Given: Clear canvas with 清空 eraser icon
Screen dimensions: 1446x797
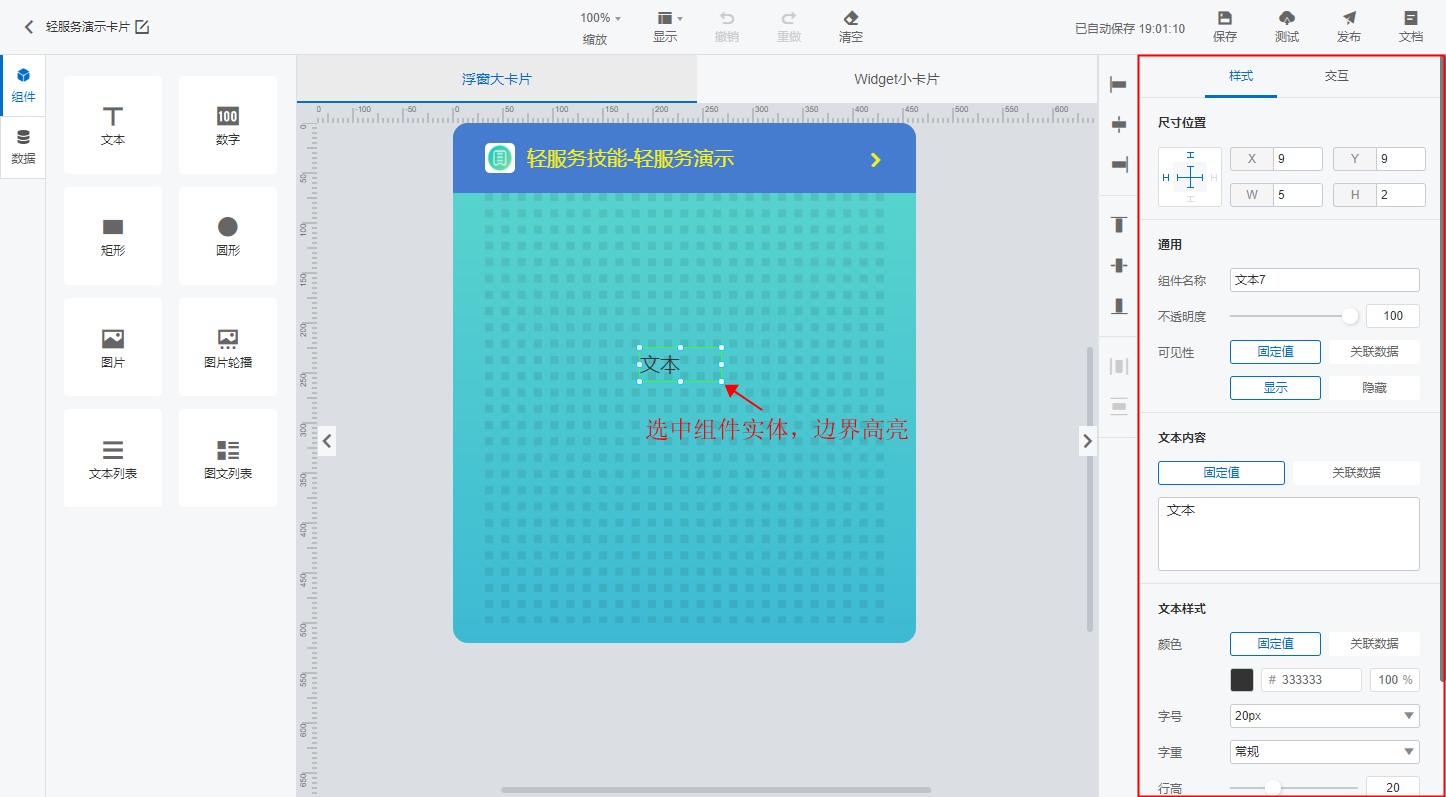Looking at the screenshot, I should coord(851,18).
